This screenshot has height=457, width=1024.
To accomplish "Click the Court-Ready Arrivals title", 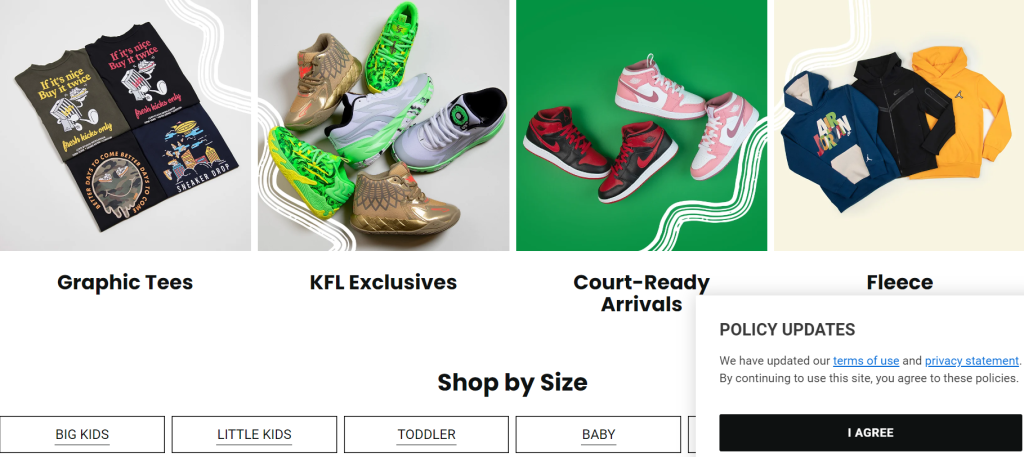I will [641, 293].
